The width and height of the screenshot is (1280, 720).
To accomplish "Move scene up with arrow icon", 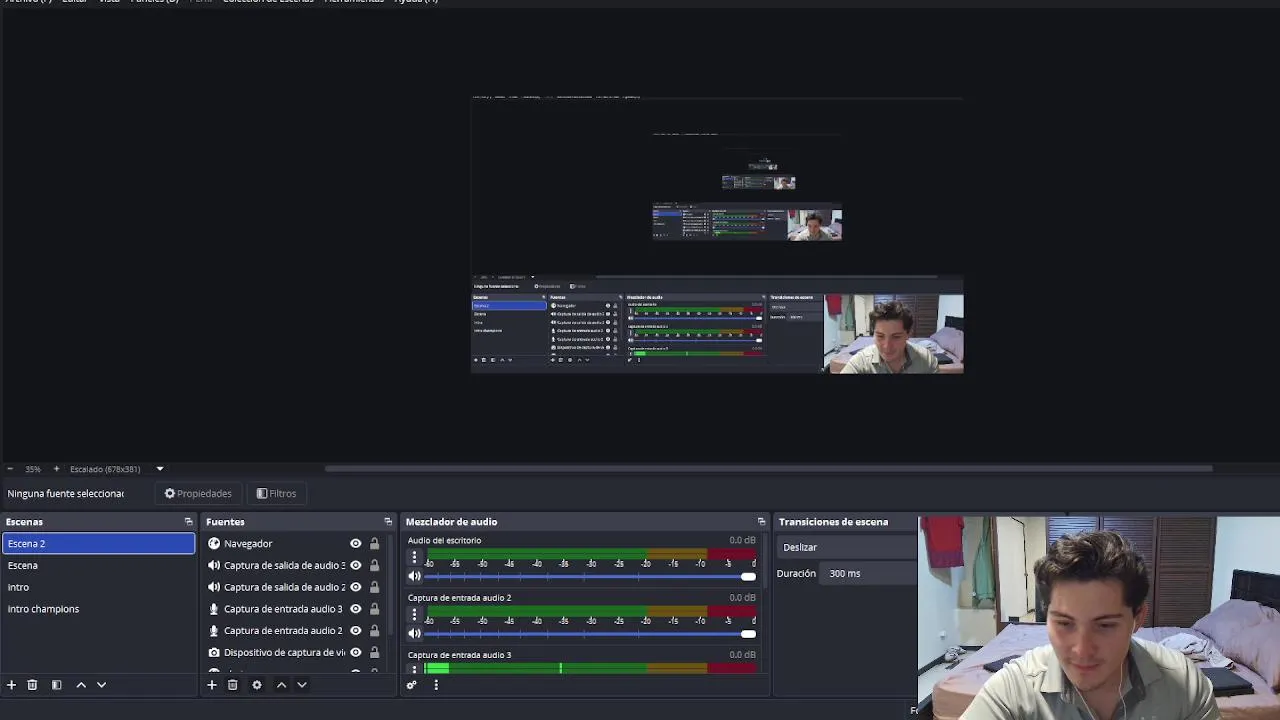I will pyautogui.click(x=81, y=685).
